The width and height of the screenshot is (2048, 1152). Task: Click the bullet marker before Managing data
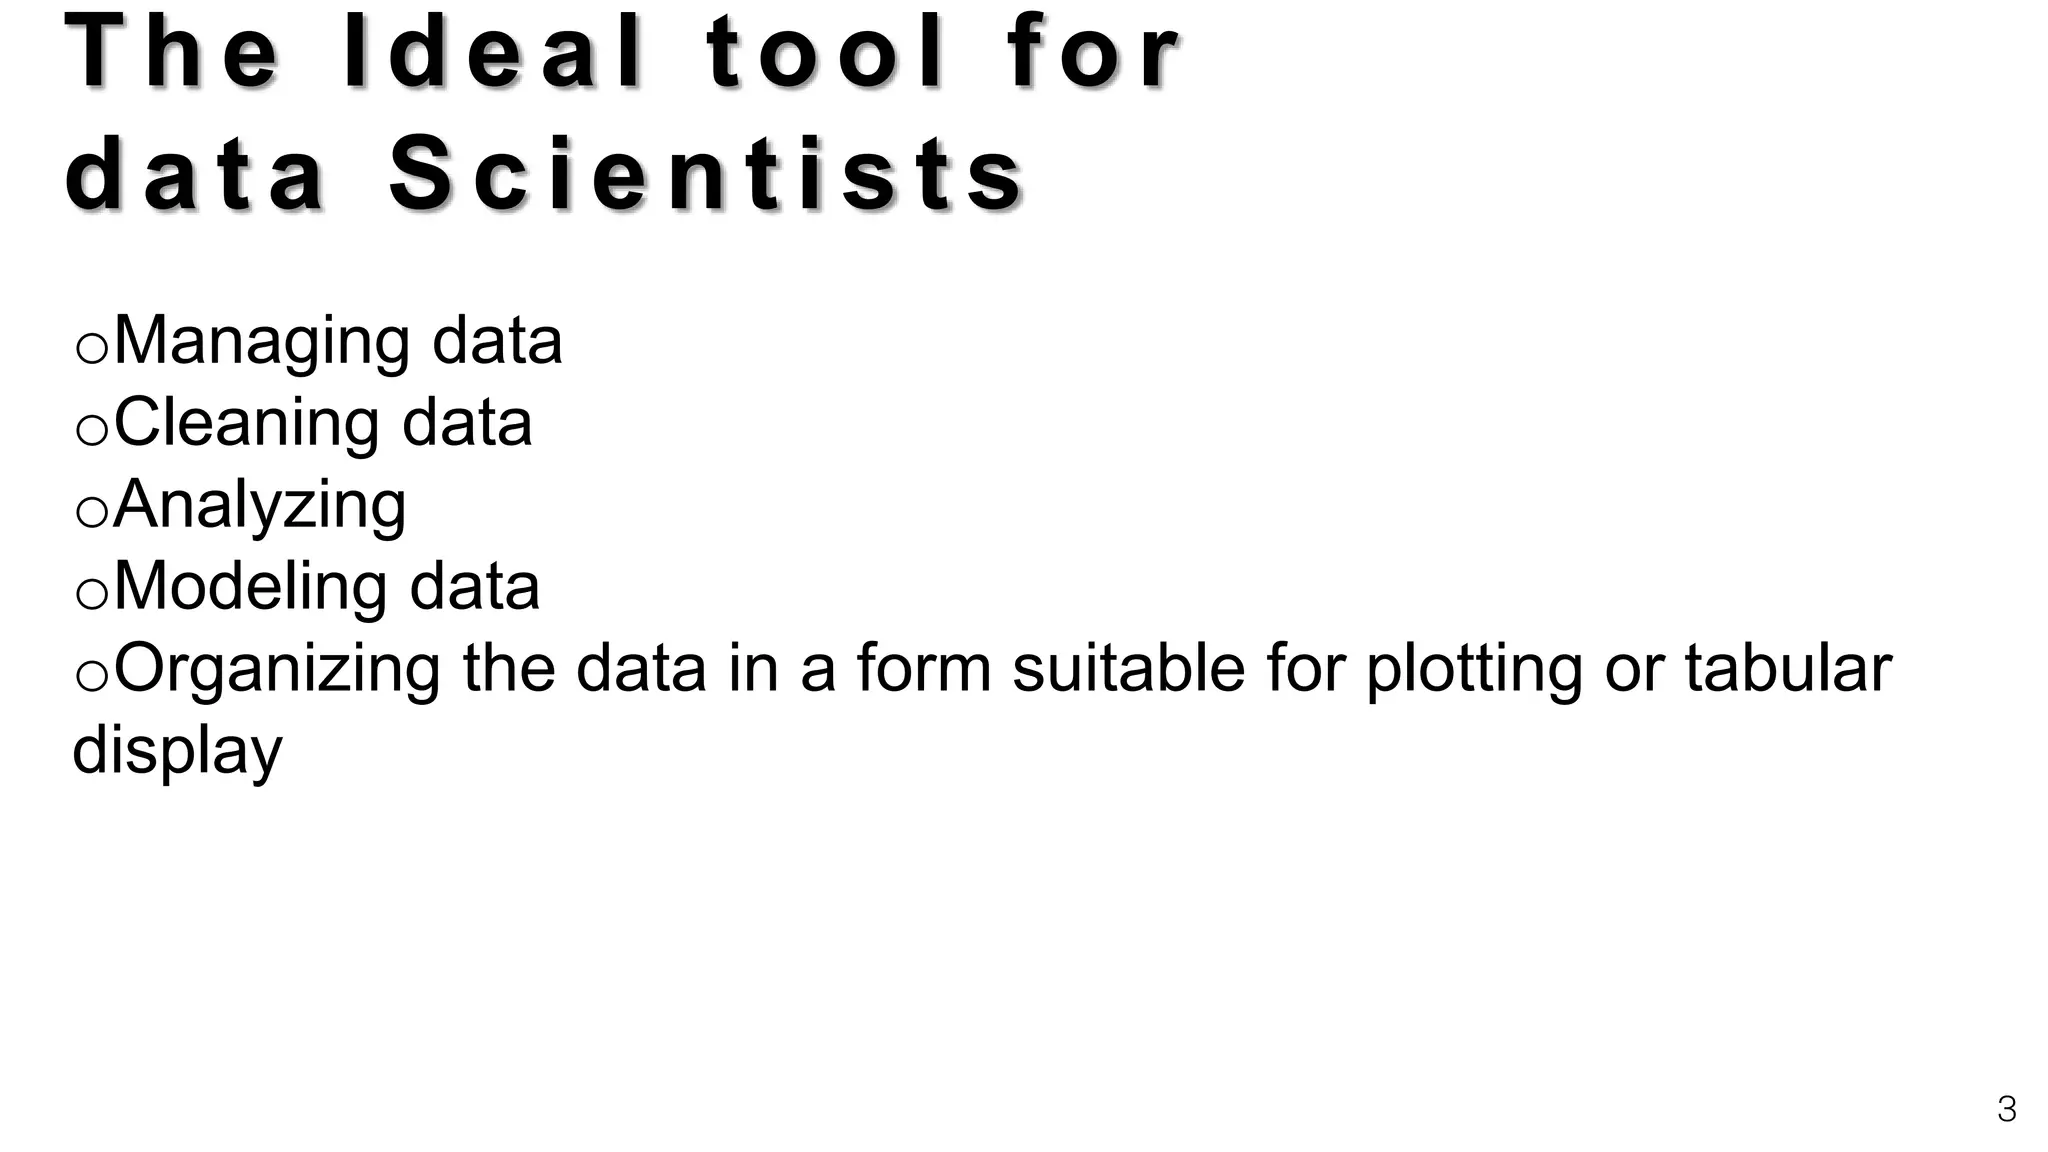click(91, 348)
